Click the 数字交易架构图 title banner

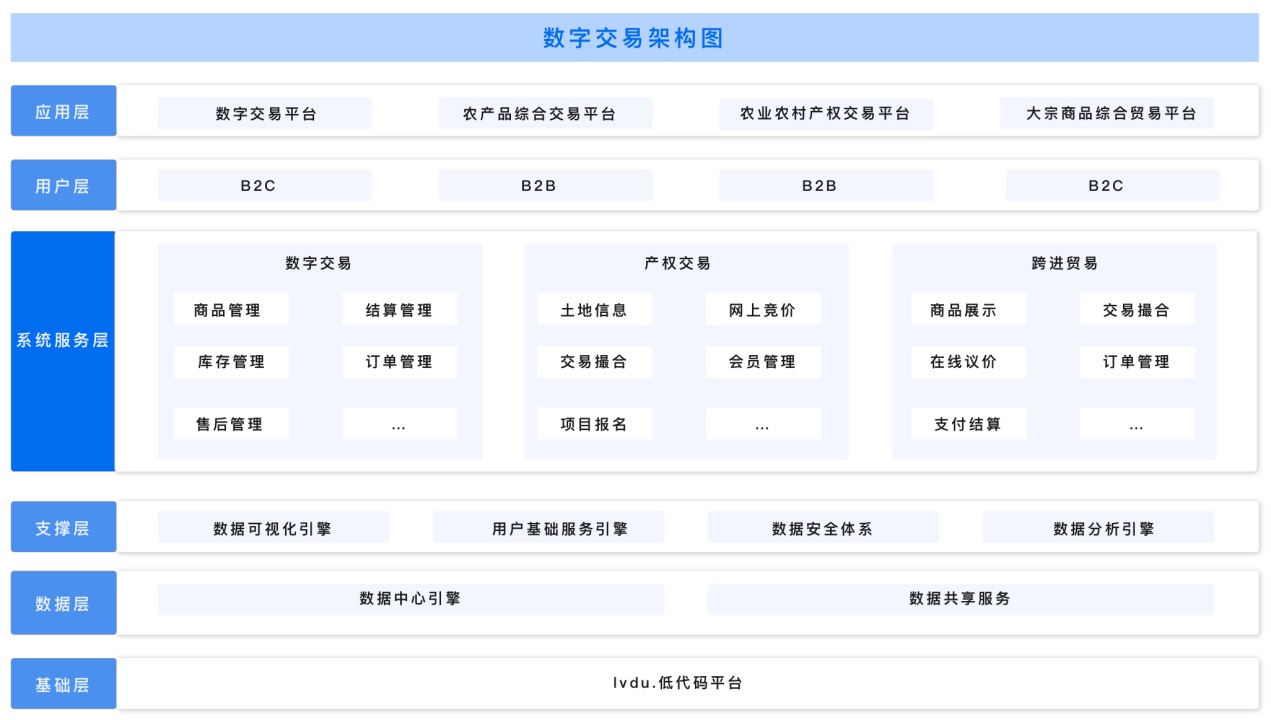click(634, 38)
